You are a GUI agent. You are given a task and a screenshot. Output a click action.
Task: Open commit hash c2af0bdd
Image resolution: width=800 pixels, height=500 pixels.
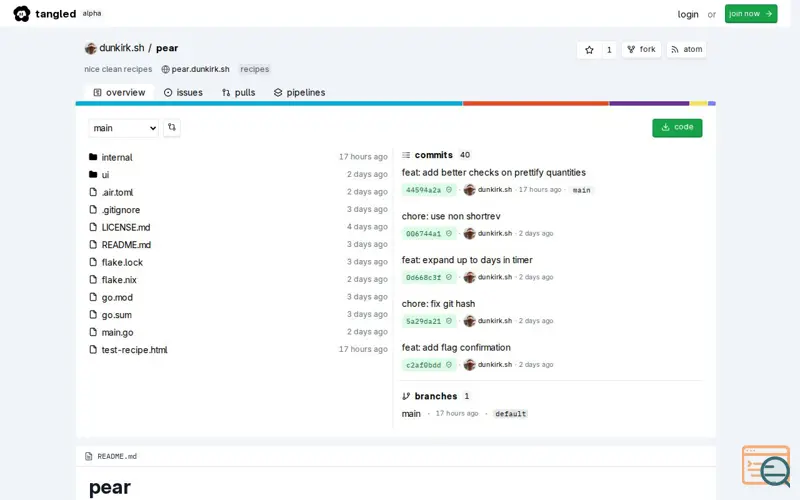coord(423,365)
